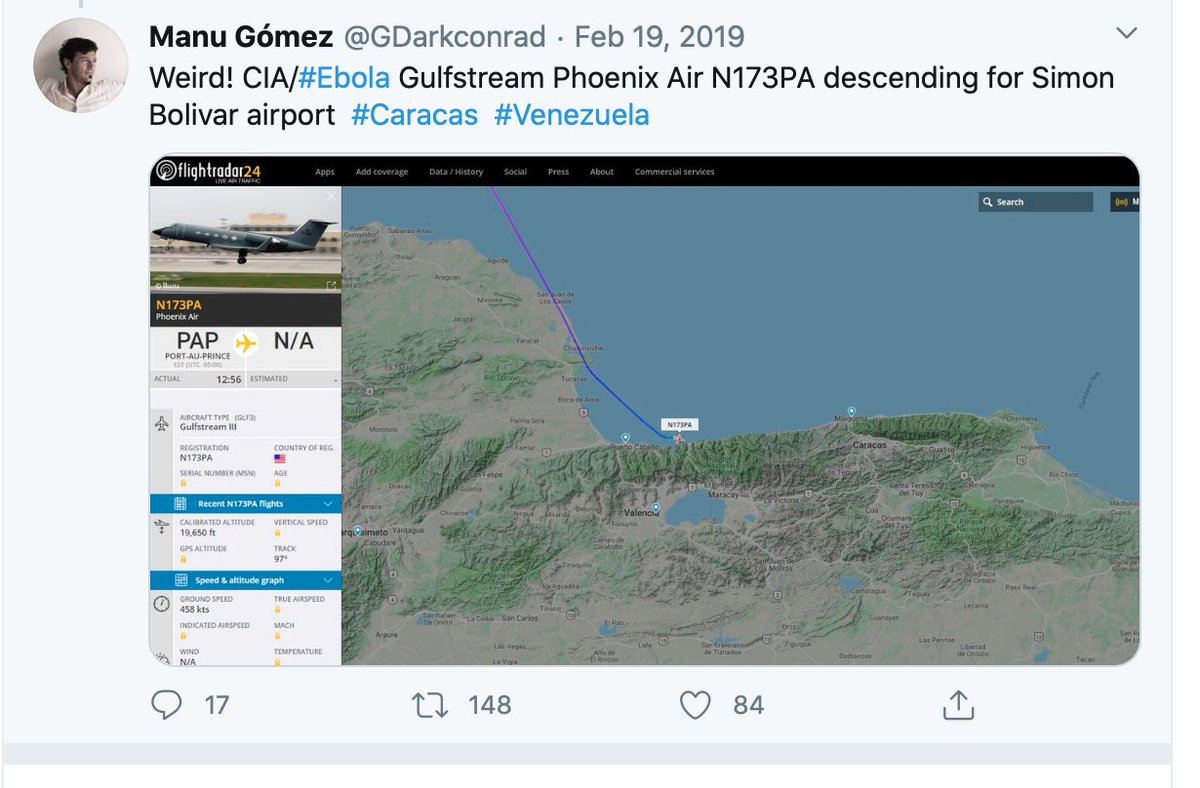This screenshot has width=1200, height=788.
Task: Click the altitude icon beside Calibrated Altitude
Action: (161, 527)
